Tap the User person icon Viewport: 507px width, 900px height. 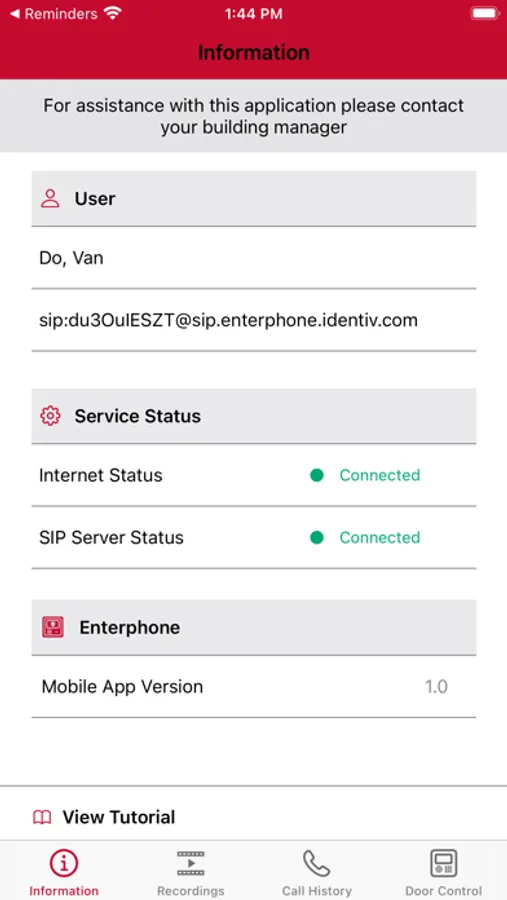(x=51, y=199)
